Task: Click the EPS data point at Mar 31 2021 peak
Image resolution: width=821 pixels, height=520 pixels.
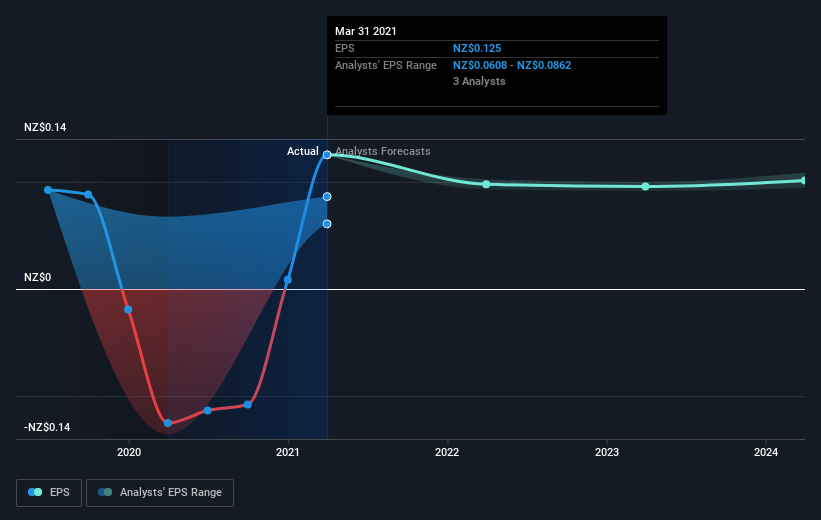Action: [327, 155]
